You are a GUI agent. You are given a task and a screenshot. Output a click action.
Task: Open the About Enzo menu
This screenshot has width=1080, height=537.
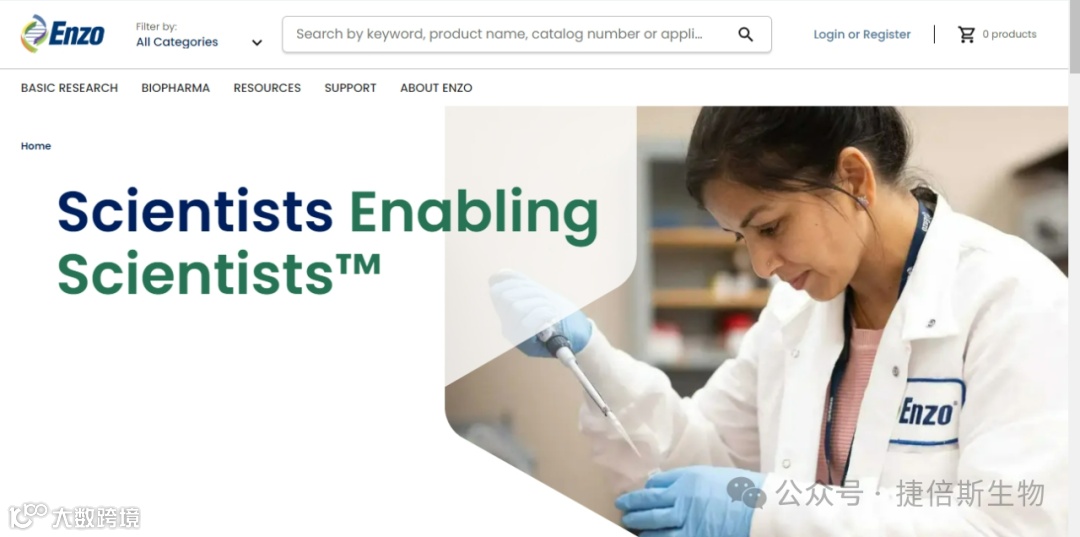coord(436,88)
